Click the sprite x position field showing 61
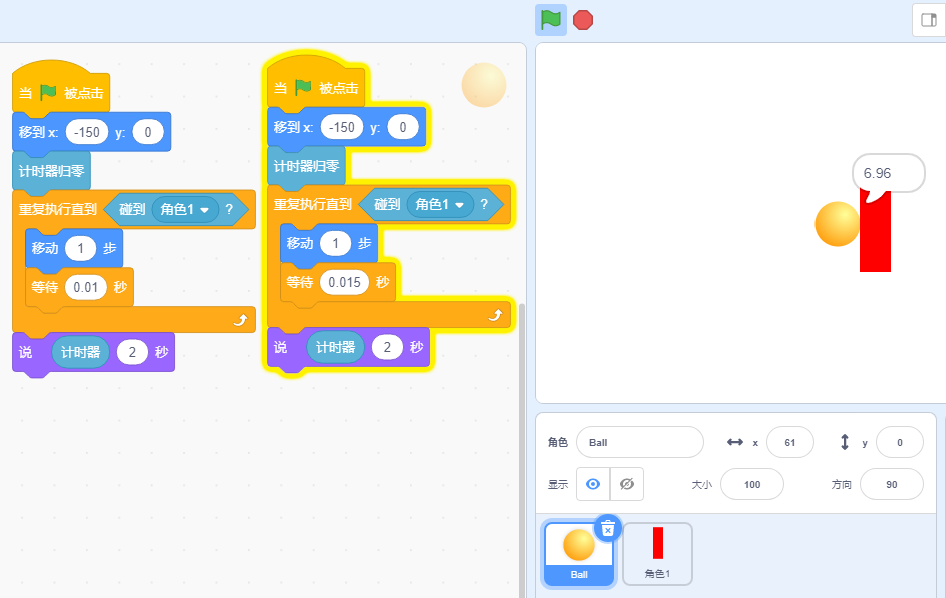 pos(790,442)
